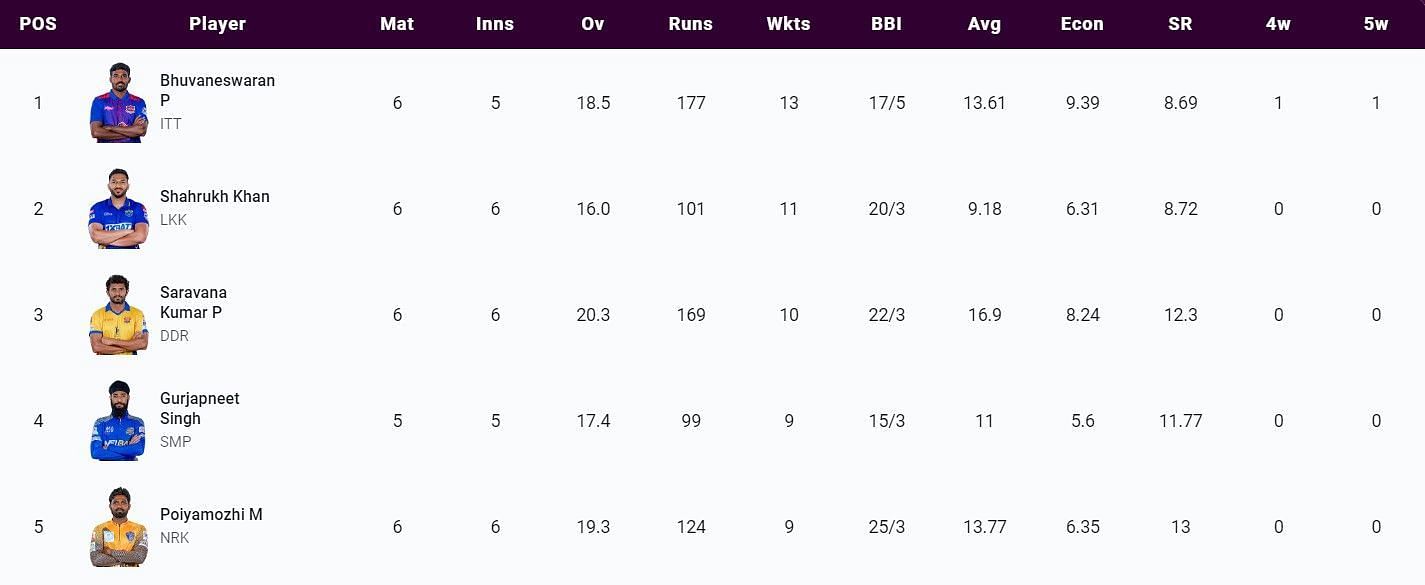The width and height of the screenshot is (1425, 585).
Task: Select Saravana Kumar P player photo
Action: (x=118, y=315)
